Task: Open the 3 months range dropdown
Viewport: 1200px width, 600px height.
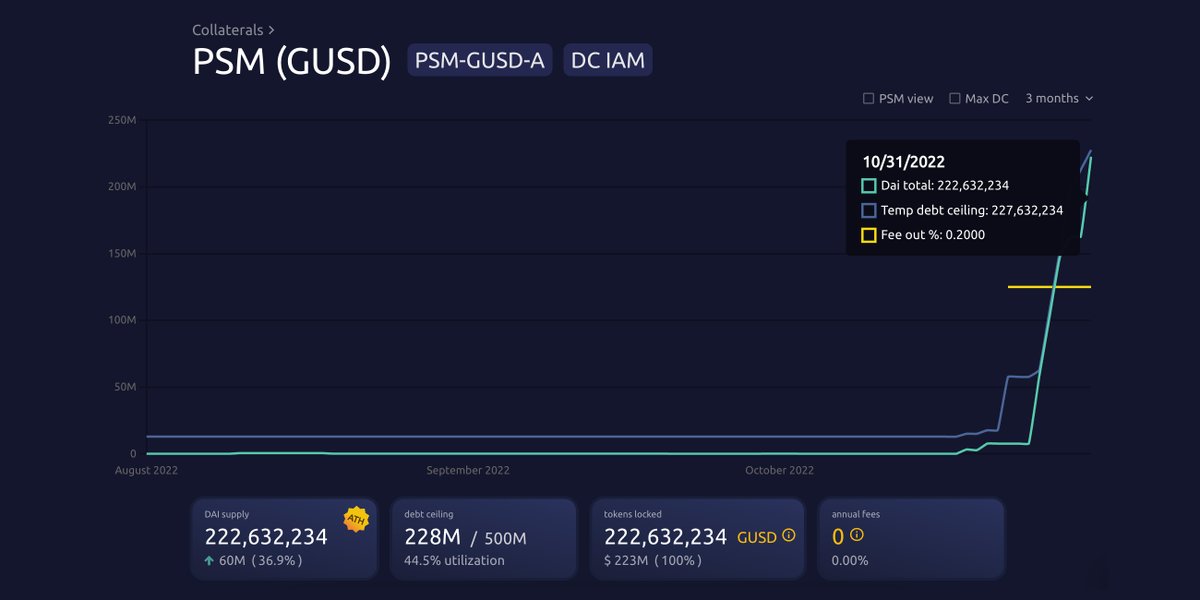Action: [1059, 98]
